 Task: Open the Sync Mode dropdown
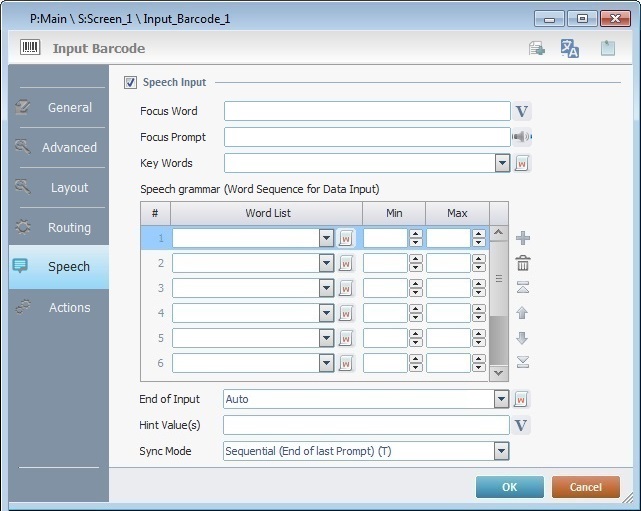pyautogui.click(x=501, y=451)
